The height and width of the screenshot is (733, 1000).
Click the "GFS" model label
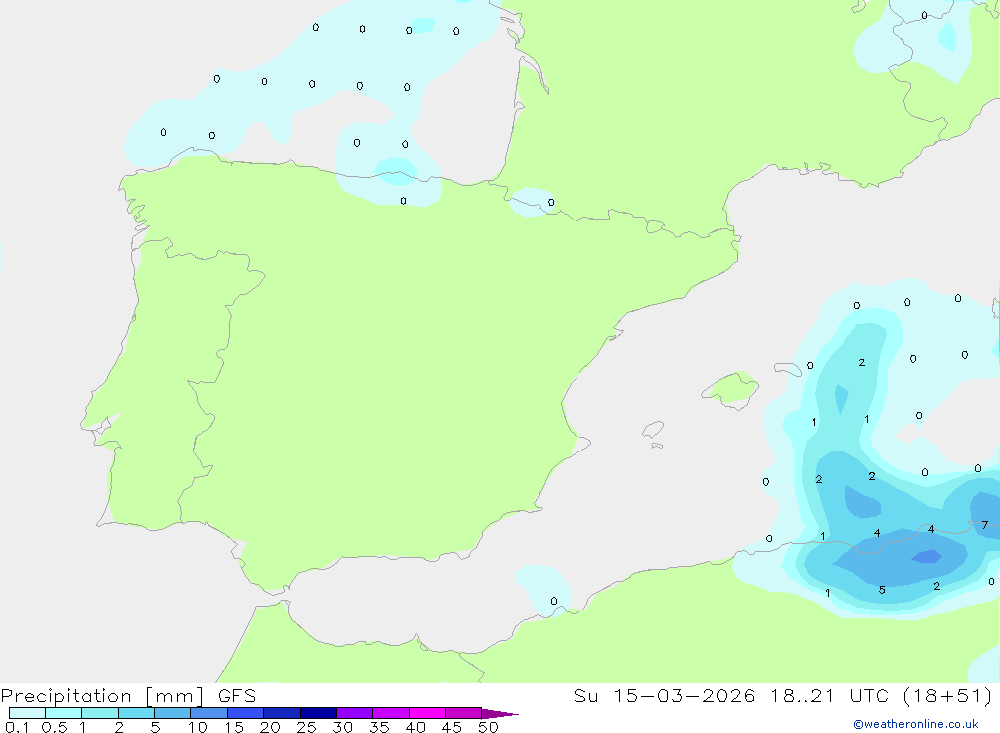pyautogui.click(x=237, y=695)
